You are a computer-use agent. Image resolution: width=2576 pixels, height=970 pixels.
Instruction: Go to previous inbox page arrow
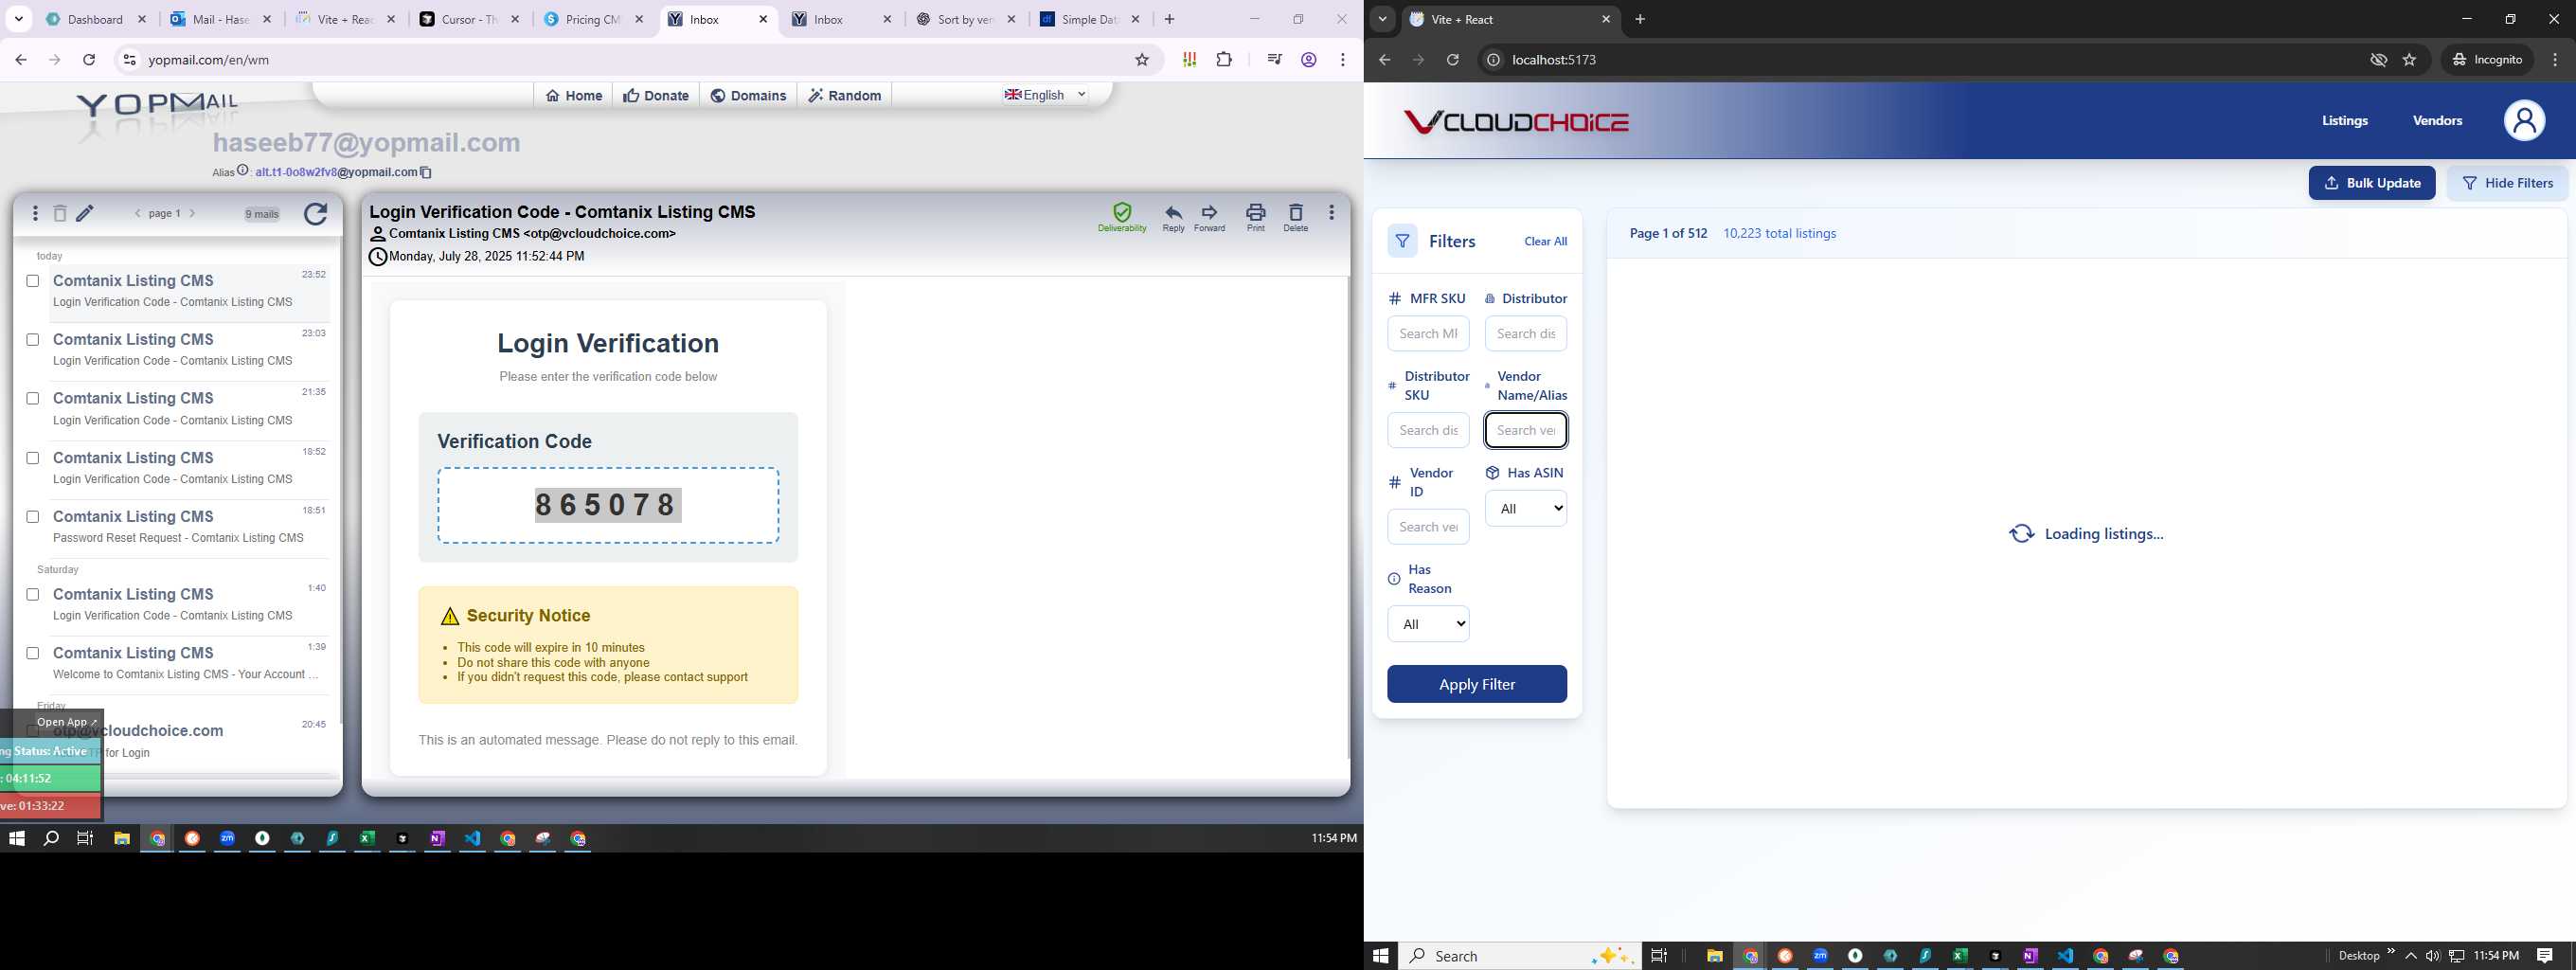138,213
